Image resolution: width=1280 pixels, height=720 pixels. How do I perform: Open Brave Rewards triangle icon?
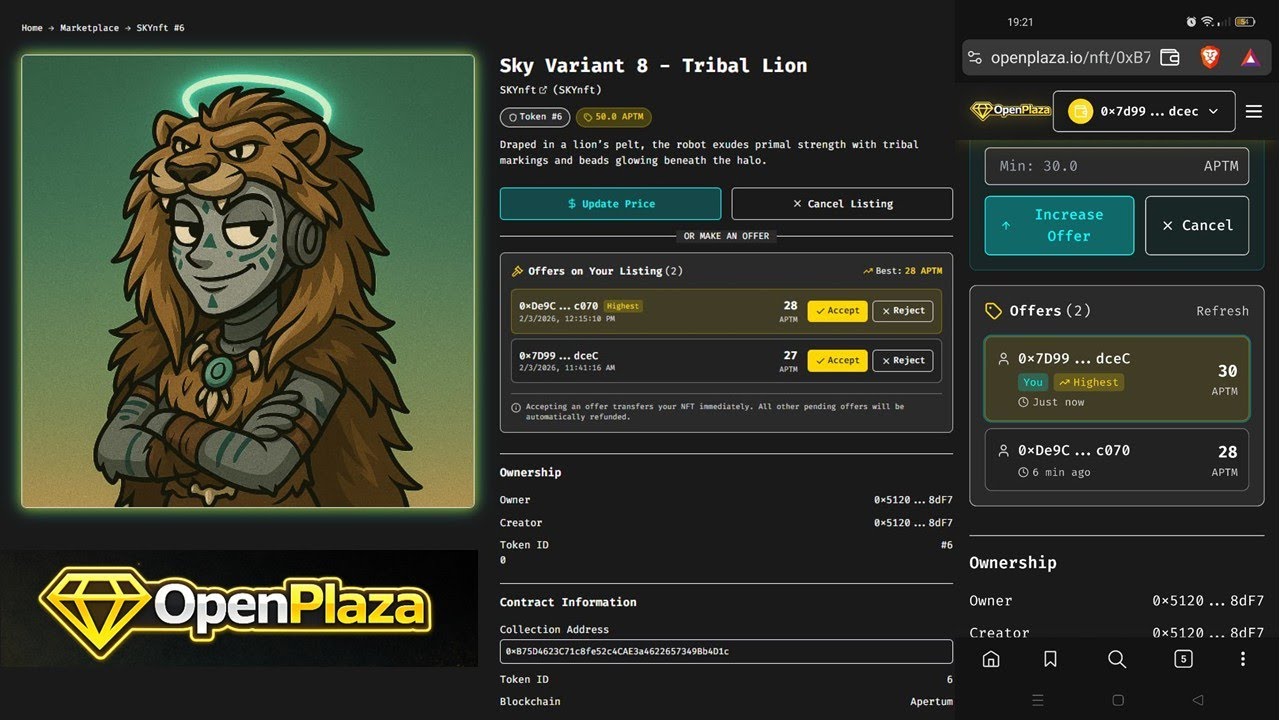pos(1249,58)
